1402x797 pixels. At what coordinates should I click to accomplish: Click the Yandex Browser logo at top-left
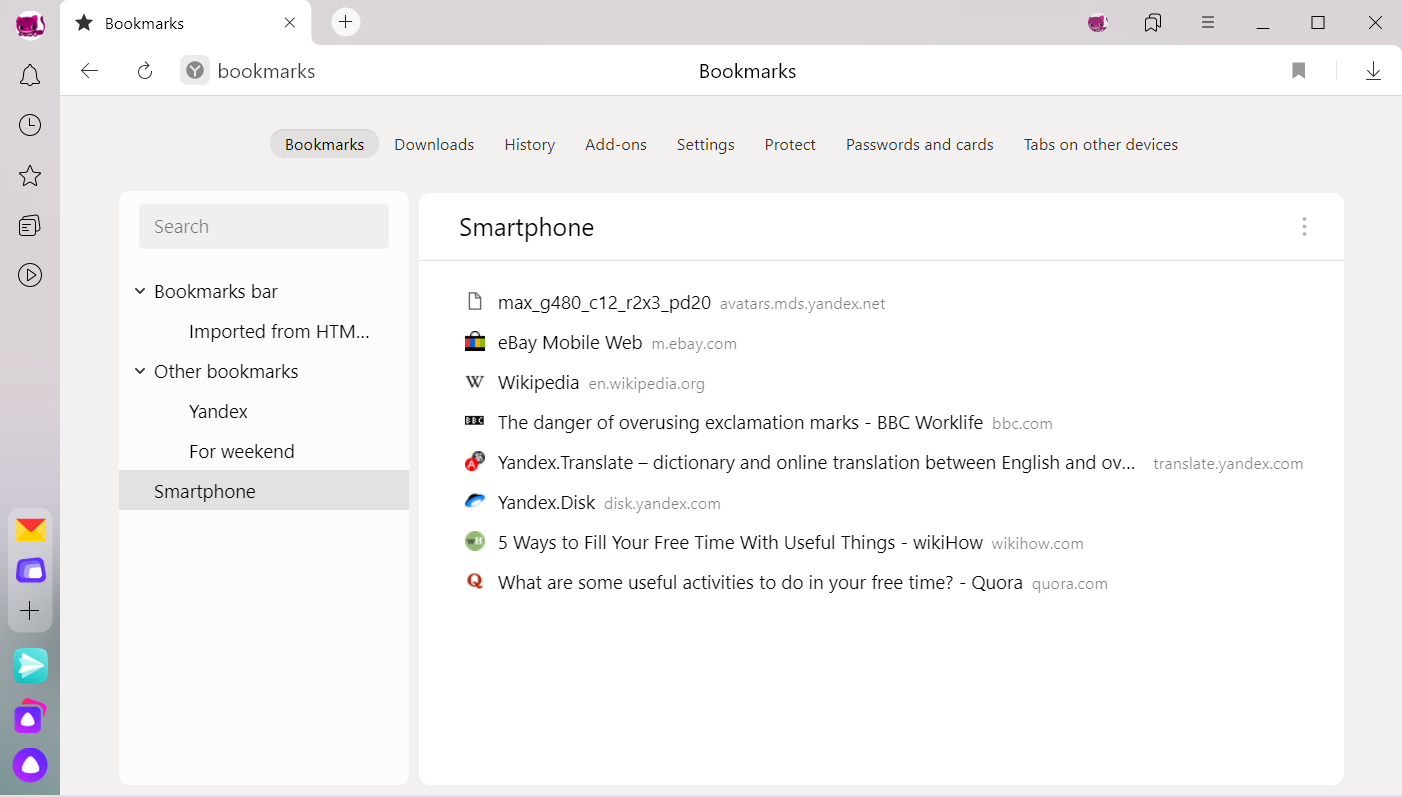click(x=30, y=24)
